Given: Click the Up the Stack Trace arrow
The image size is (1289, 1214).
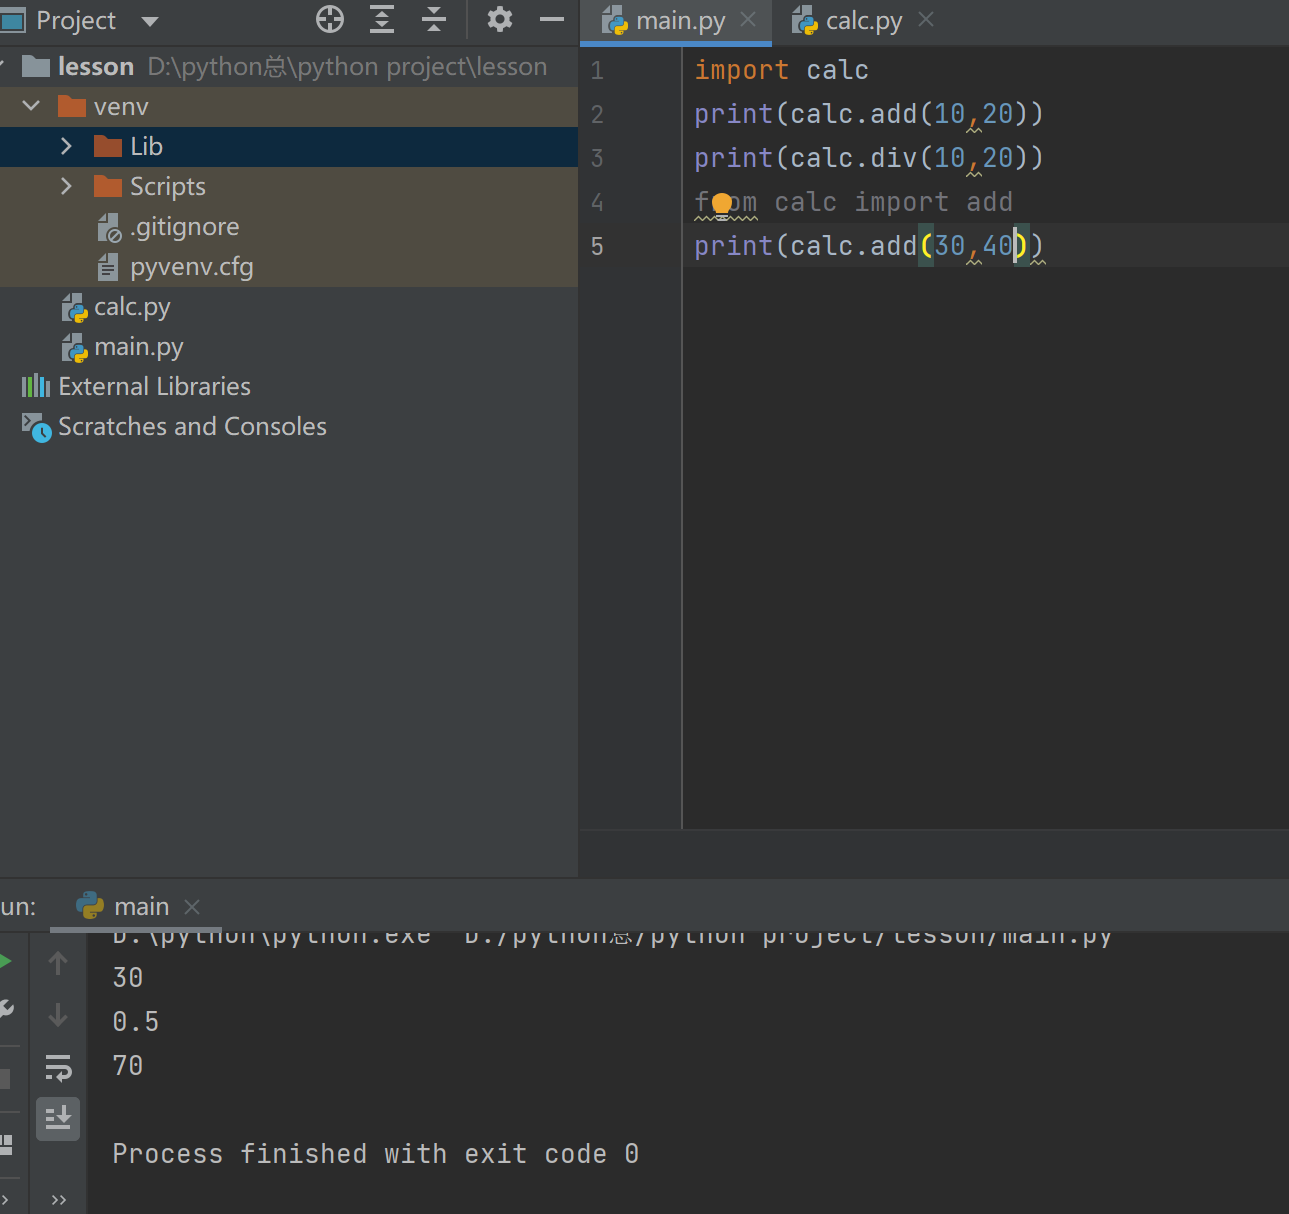Looking at the screenshot, I should 58,963.
